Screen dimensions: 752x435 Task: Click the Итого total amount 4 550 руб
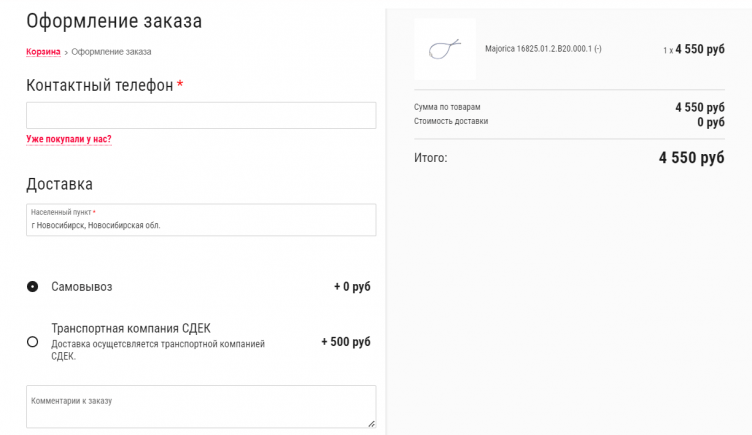(x=691, y=158)
